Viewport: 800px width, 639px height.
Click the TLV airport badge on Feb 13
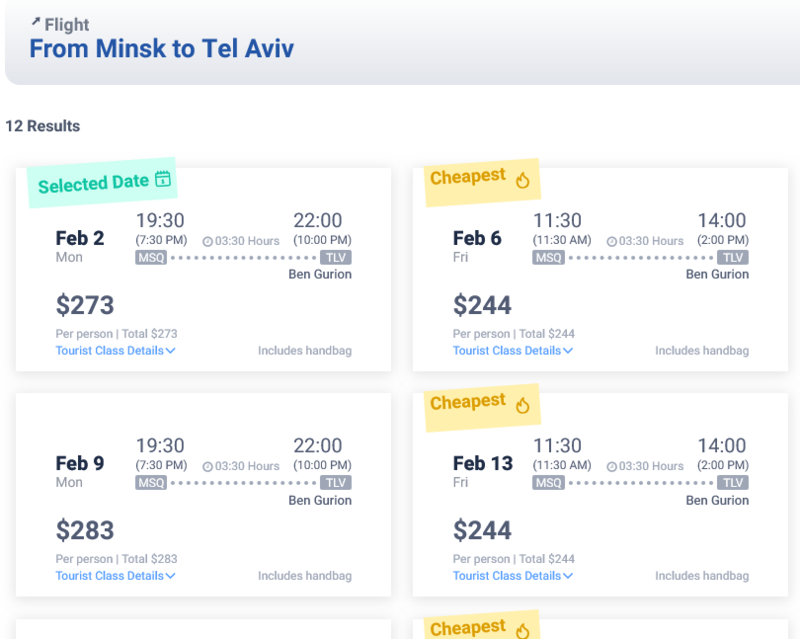(733, 483)
